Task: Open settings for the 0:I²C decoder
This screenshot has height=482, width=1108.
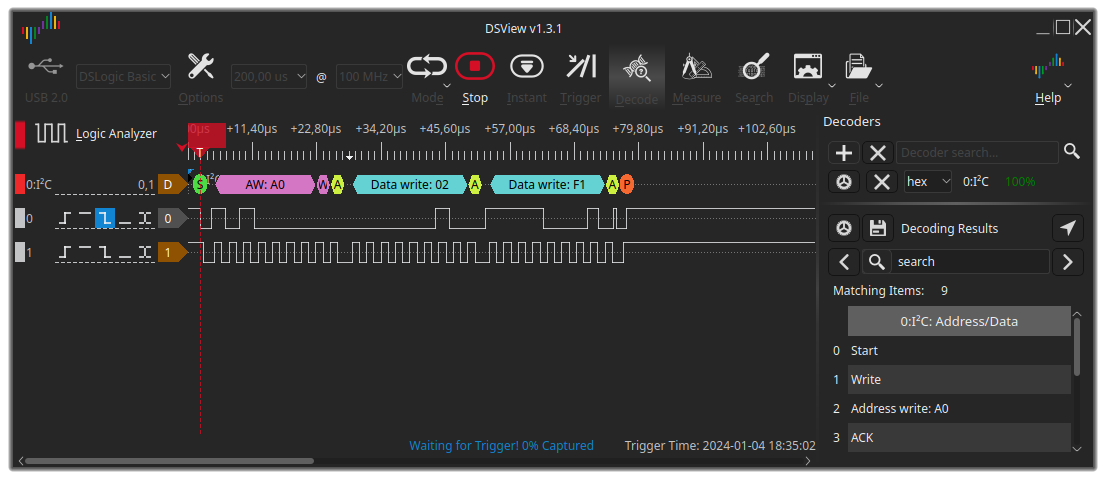Action: (x=844, y=182)
